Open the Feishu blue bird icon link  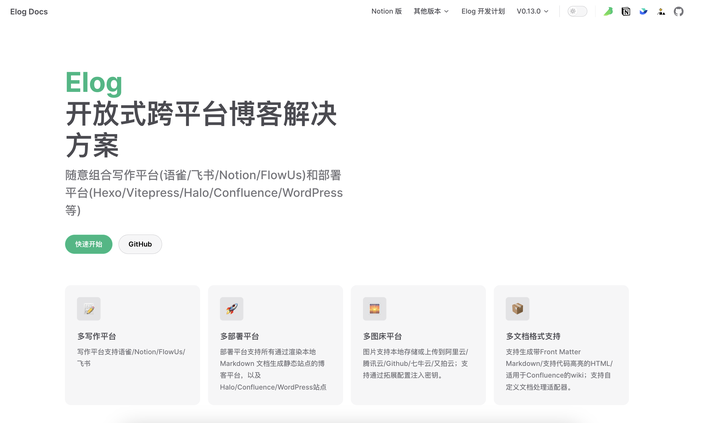tap(643, 11)
